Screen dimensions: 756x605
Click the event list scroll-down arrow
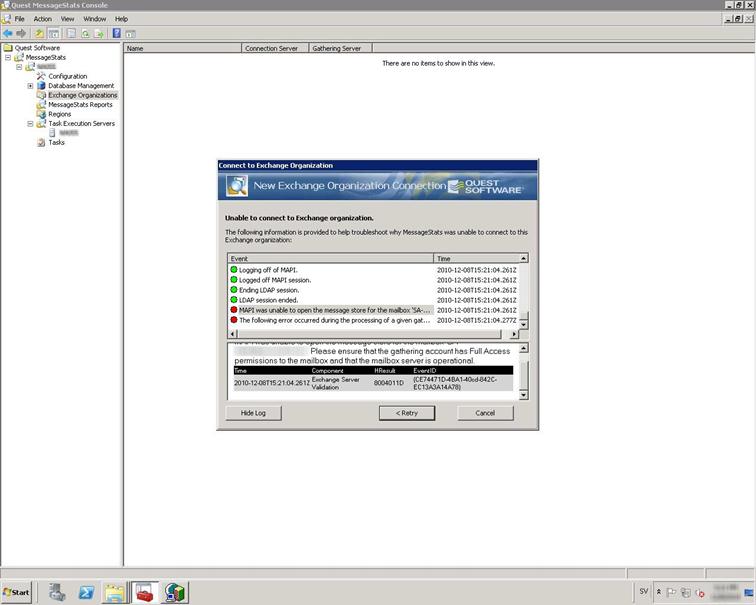coord(524,325)
